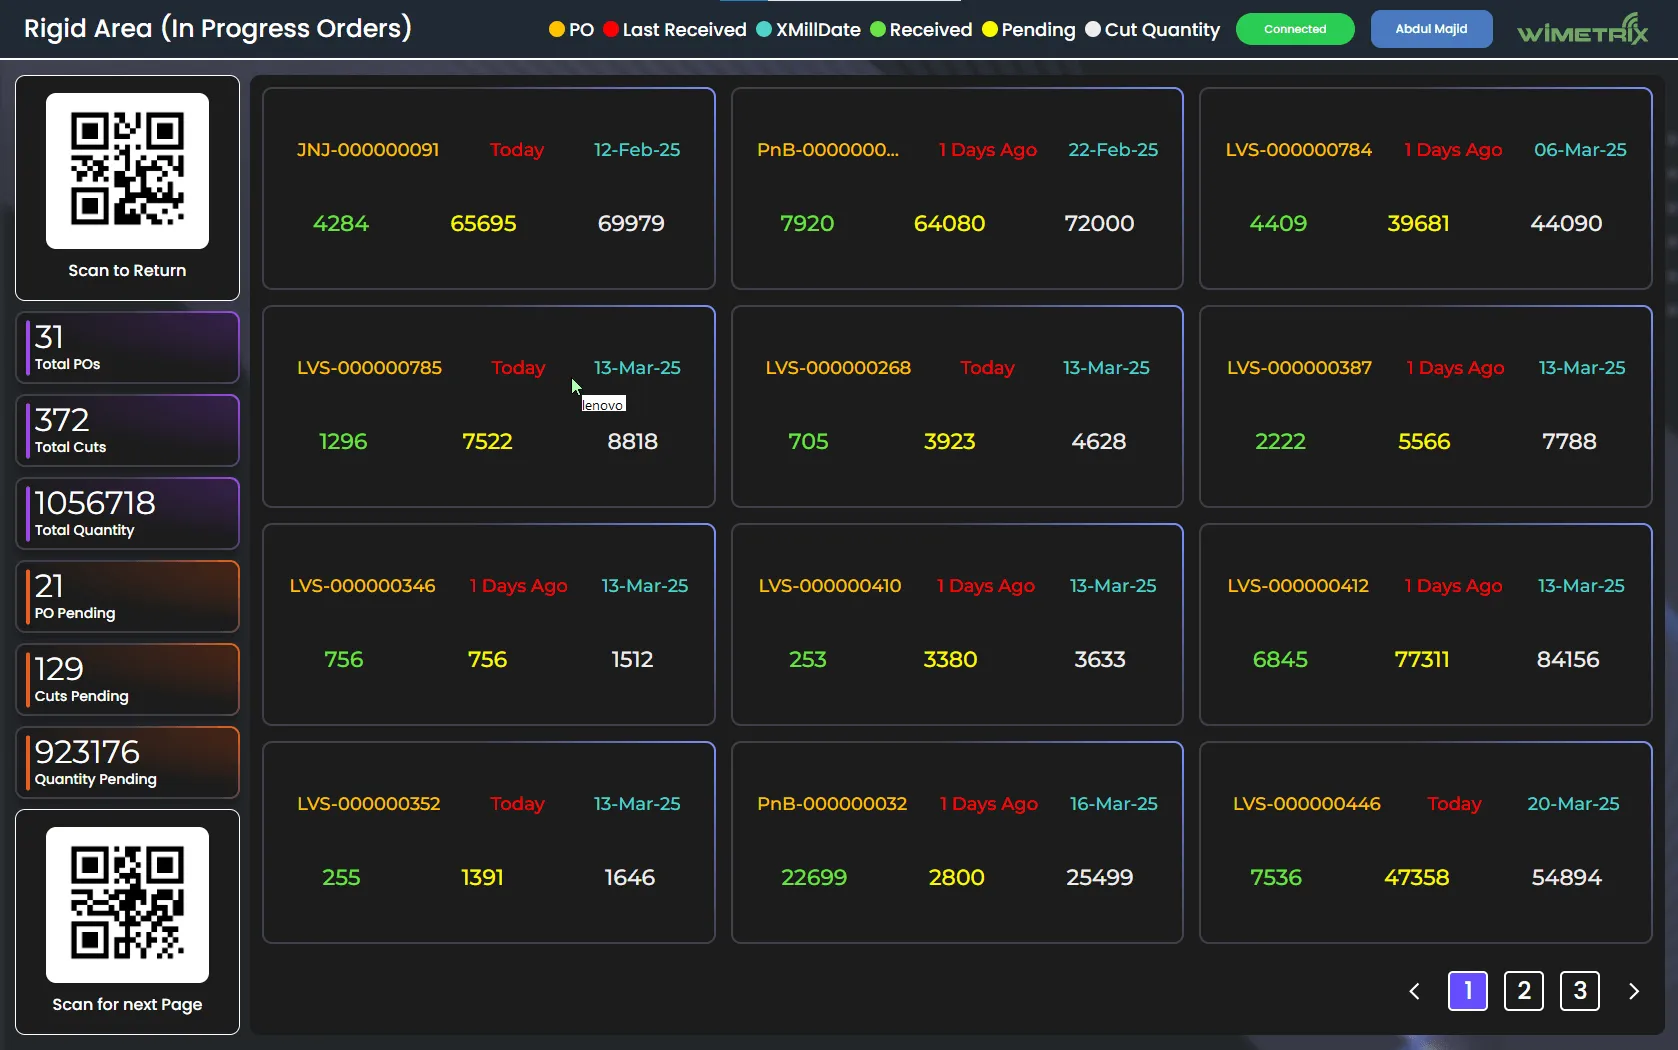Open the JNJ-000000091 order card
Screen dimensions: 1678x1050
(x=488, y=188)
